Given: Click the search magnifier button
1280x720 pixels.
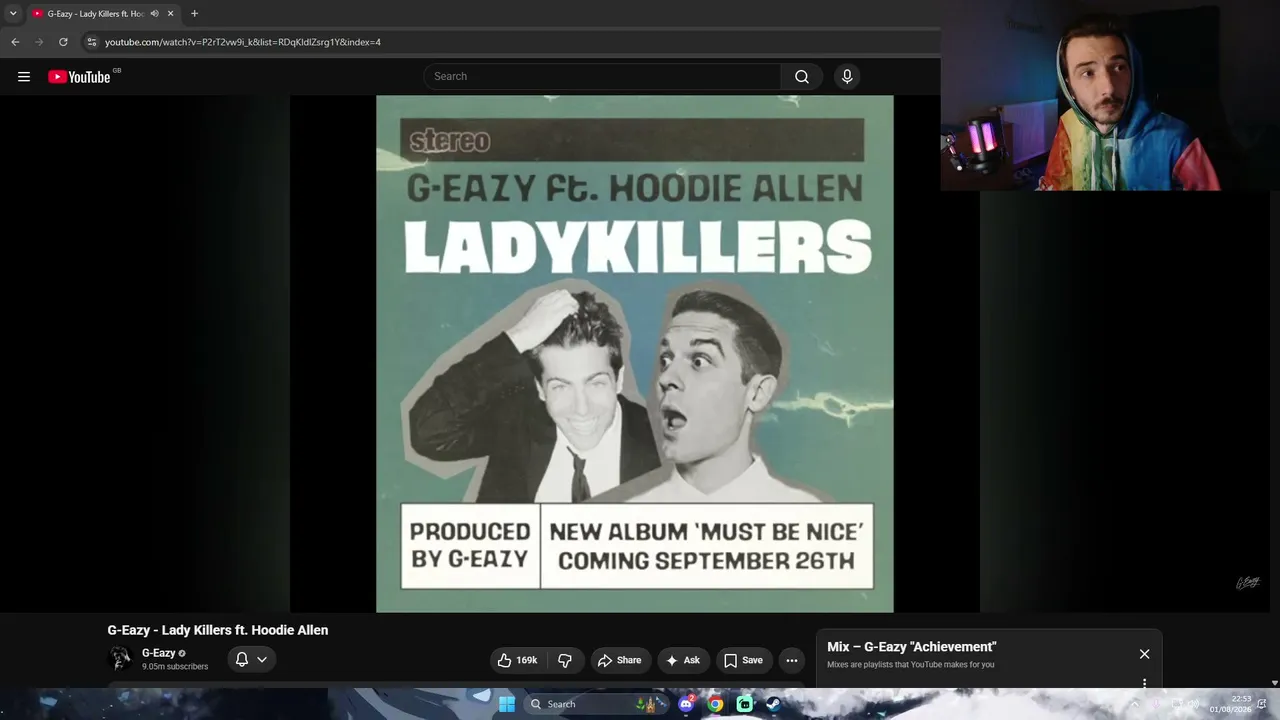Looking at the screenshot, I should pyautogui.click(x=802, y=77).
